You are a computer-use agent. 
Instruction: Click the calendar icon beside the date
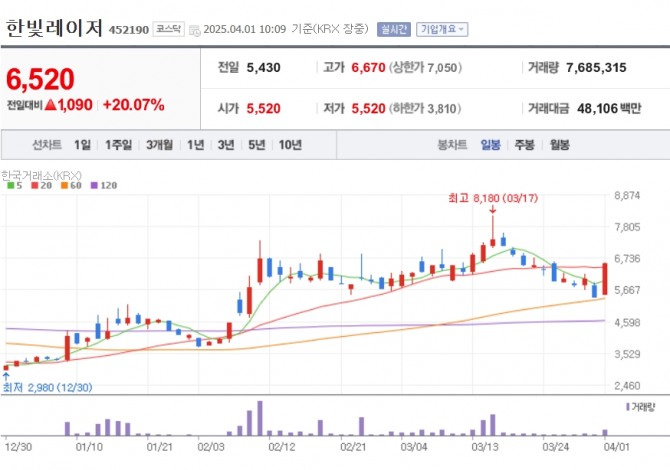(194, 30)
